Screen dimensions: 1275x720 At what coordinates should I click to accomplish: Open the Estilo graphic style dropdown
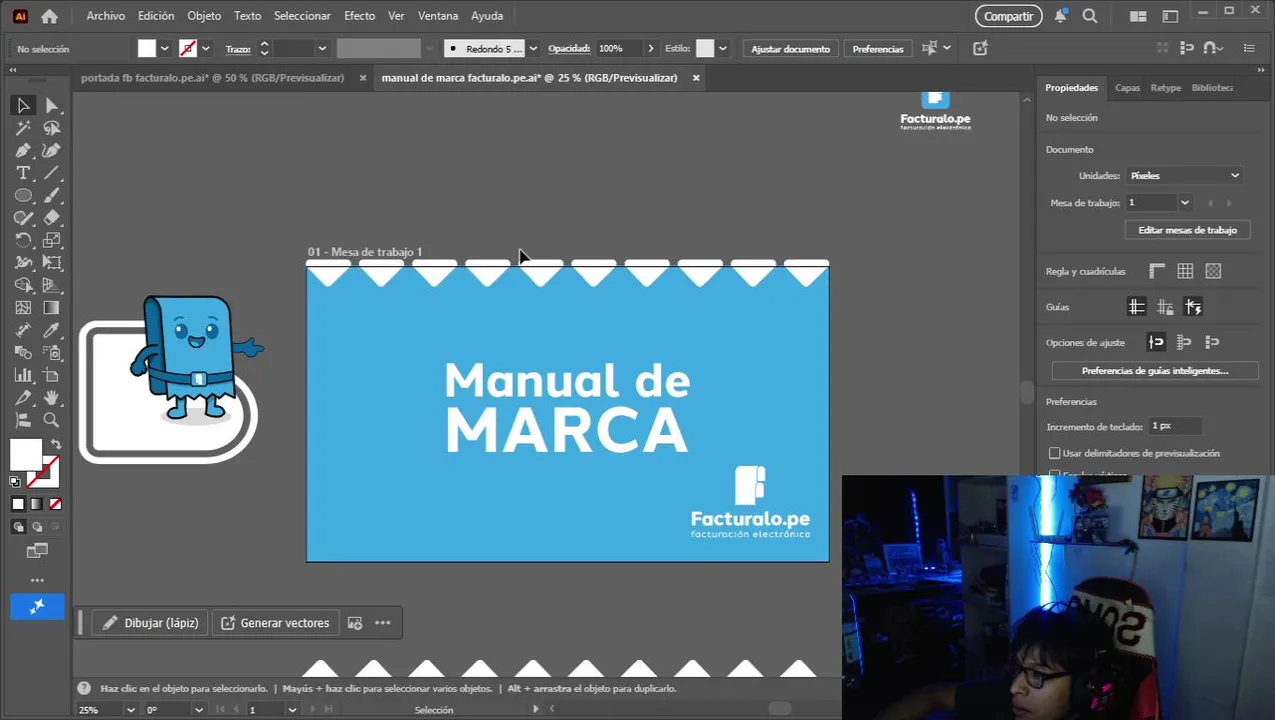pos(722,48)
